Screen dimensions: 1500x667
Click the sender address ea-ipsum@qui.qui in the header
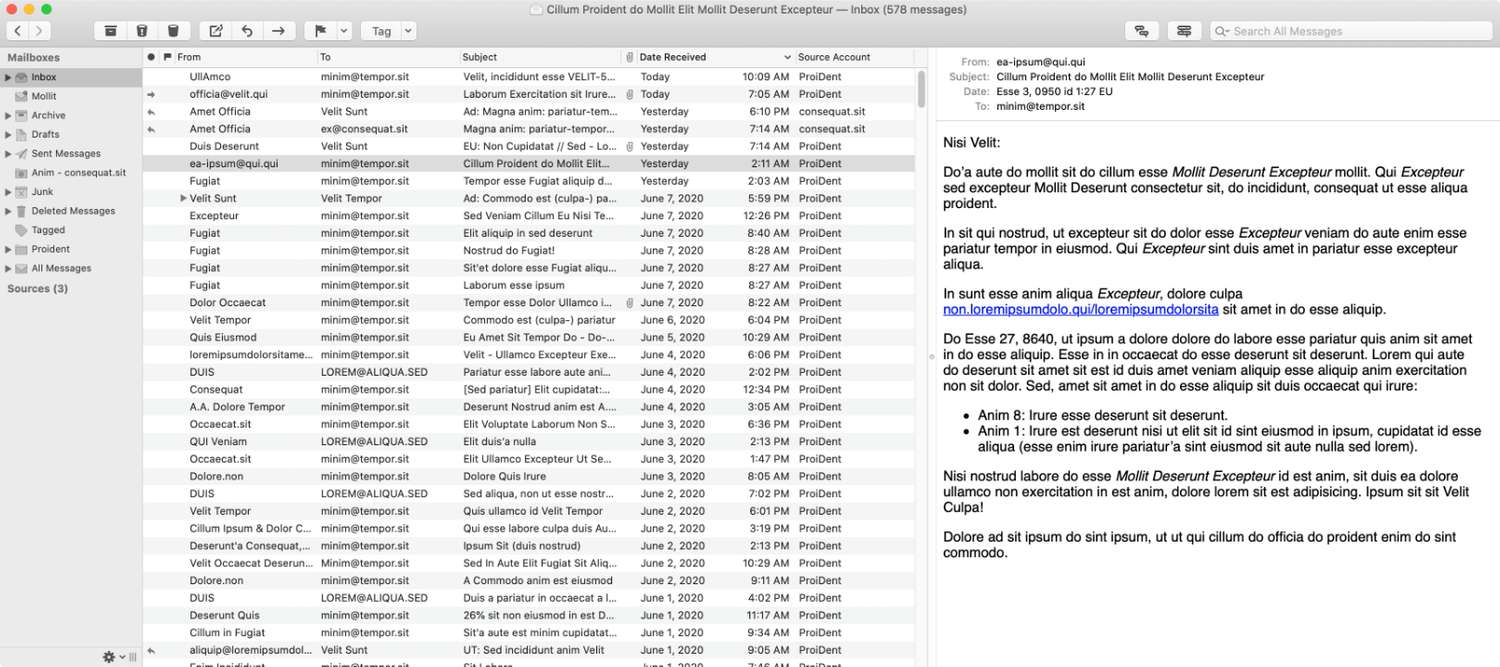click(1041, 62)
